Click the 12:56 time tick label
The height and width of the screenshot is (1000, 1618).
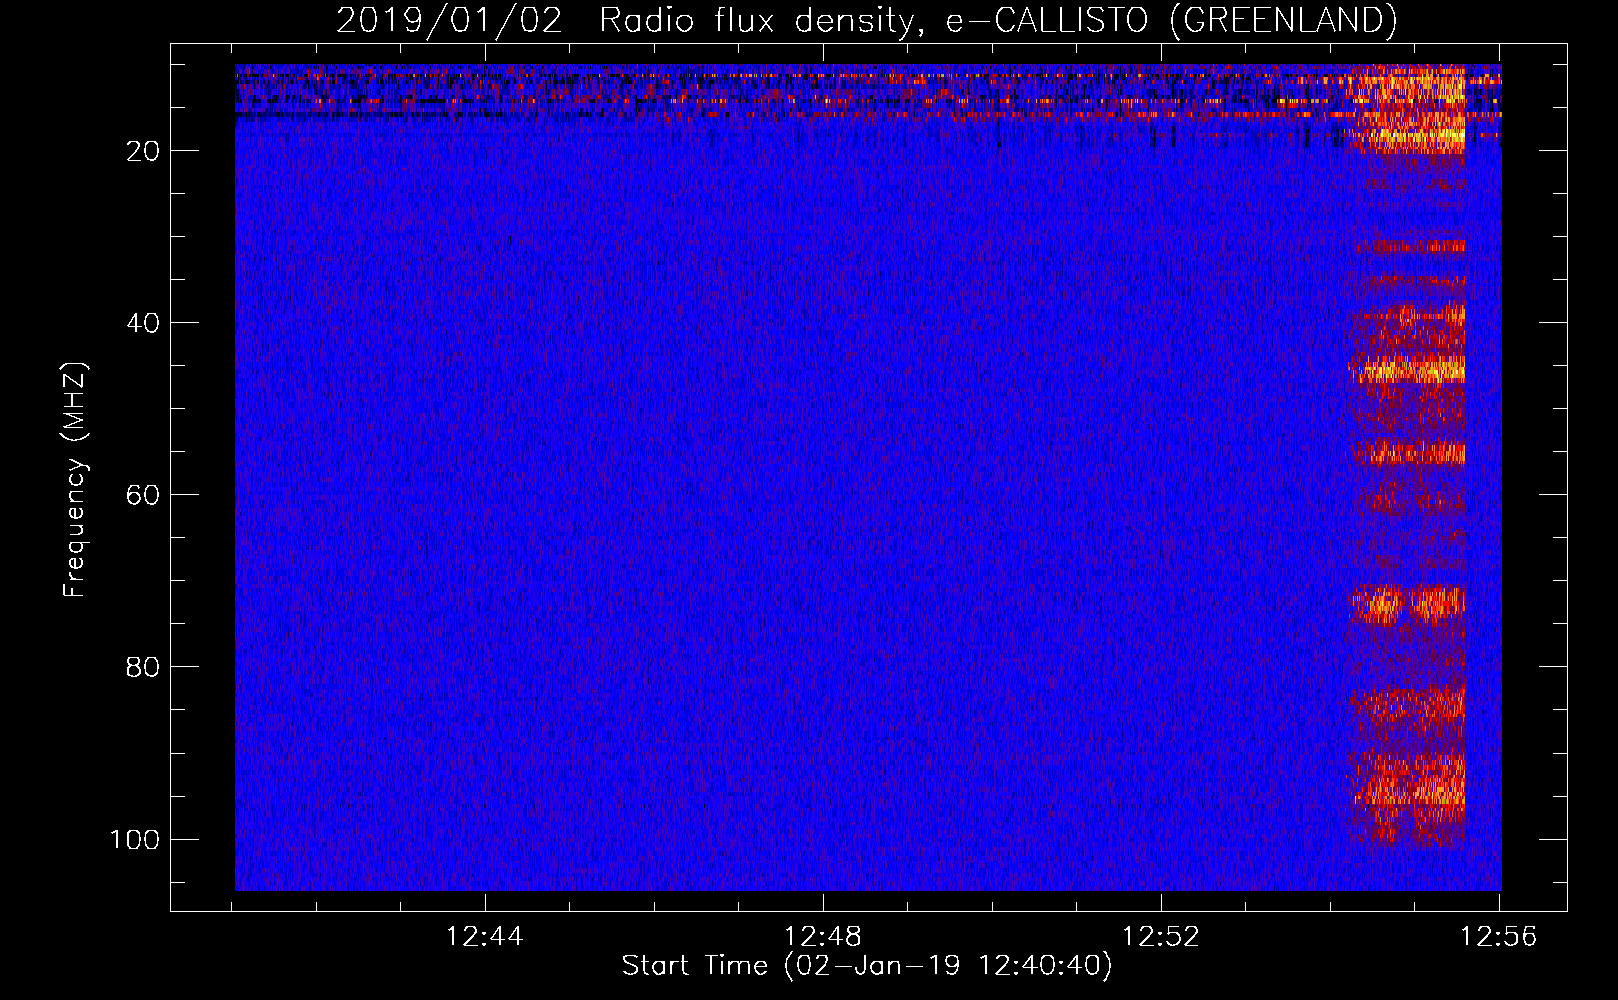(1499, 937)
